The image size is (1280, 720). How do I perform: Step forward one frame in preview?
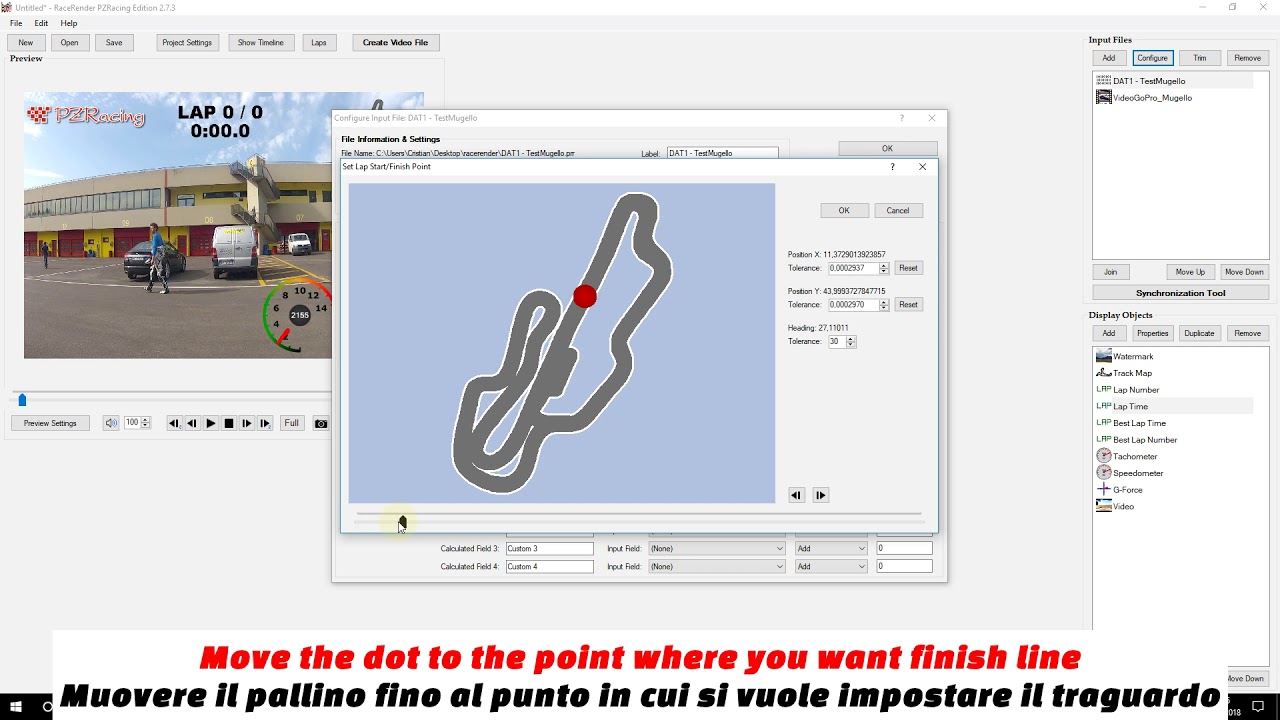[247, 423]
